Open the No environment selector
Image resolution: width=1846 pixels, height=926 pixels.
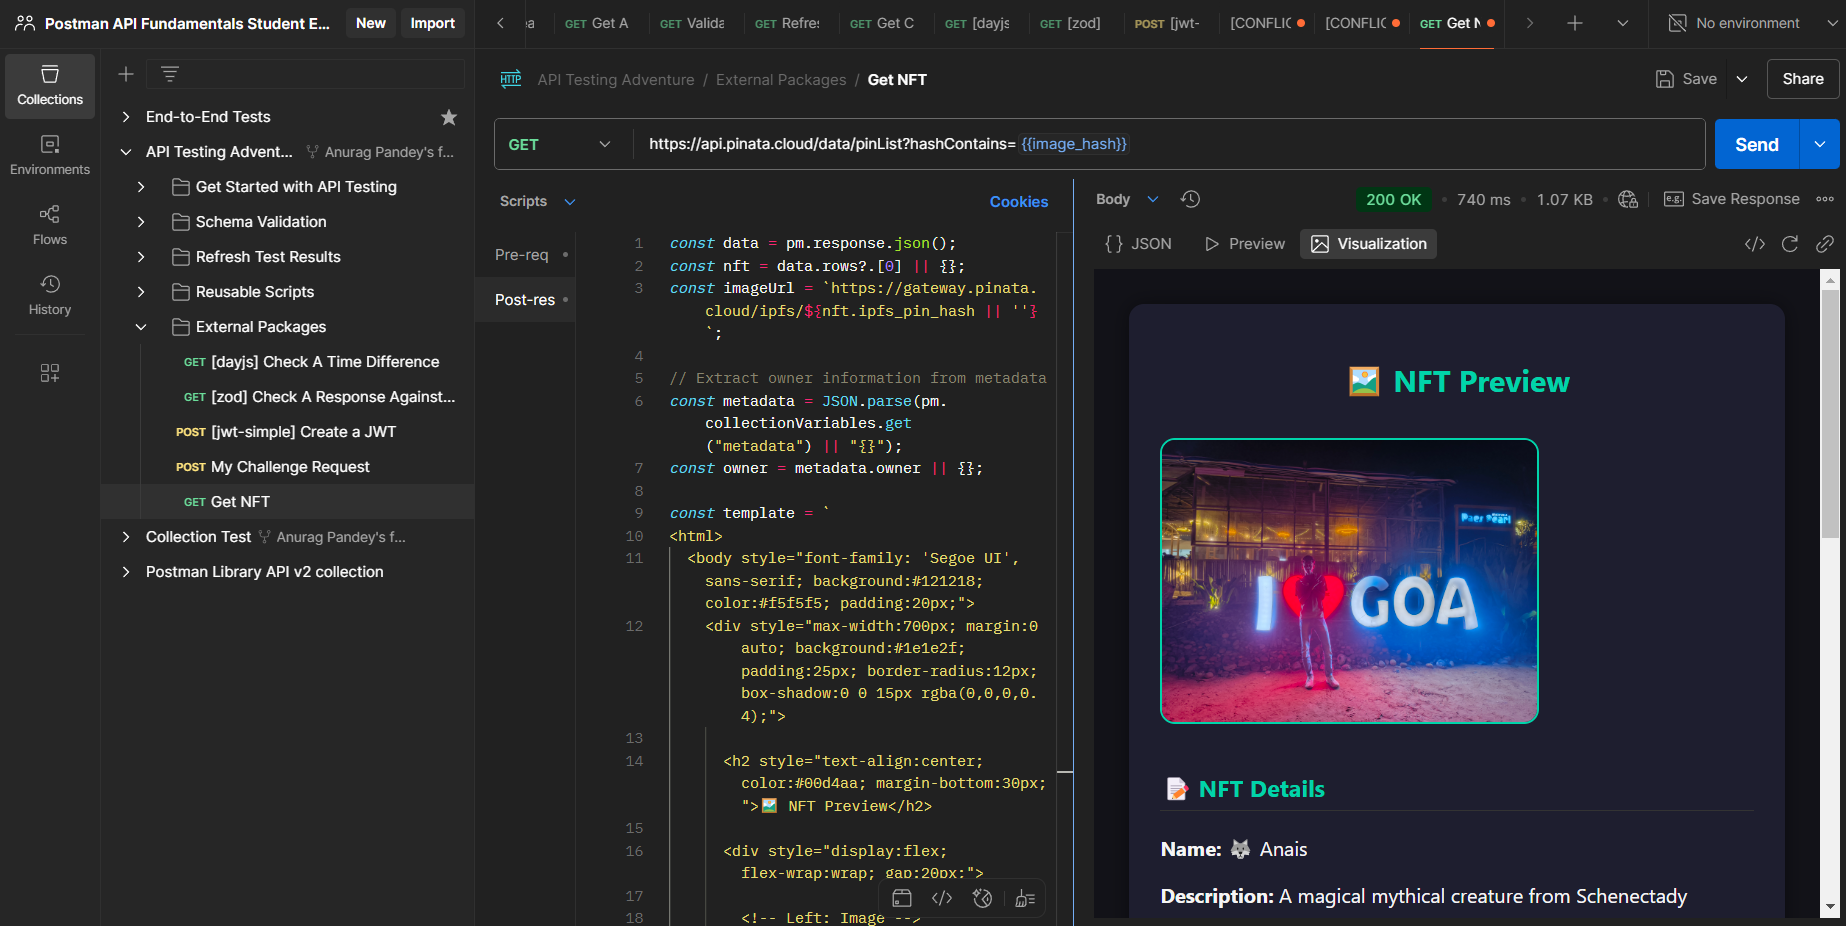point(1754,23)
